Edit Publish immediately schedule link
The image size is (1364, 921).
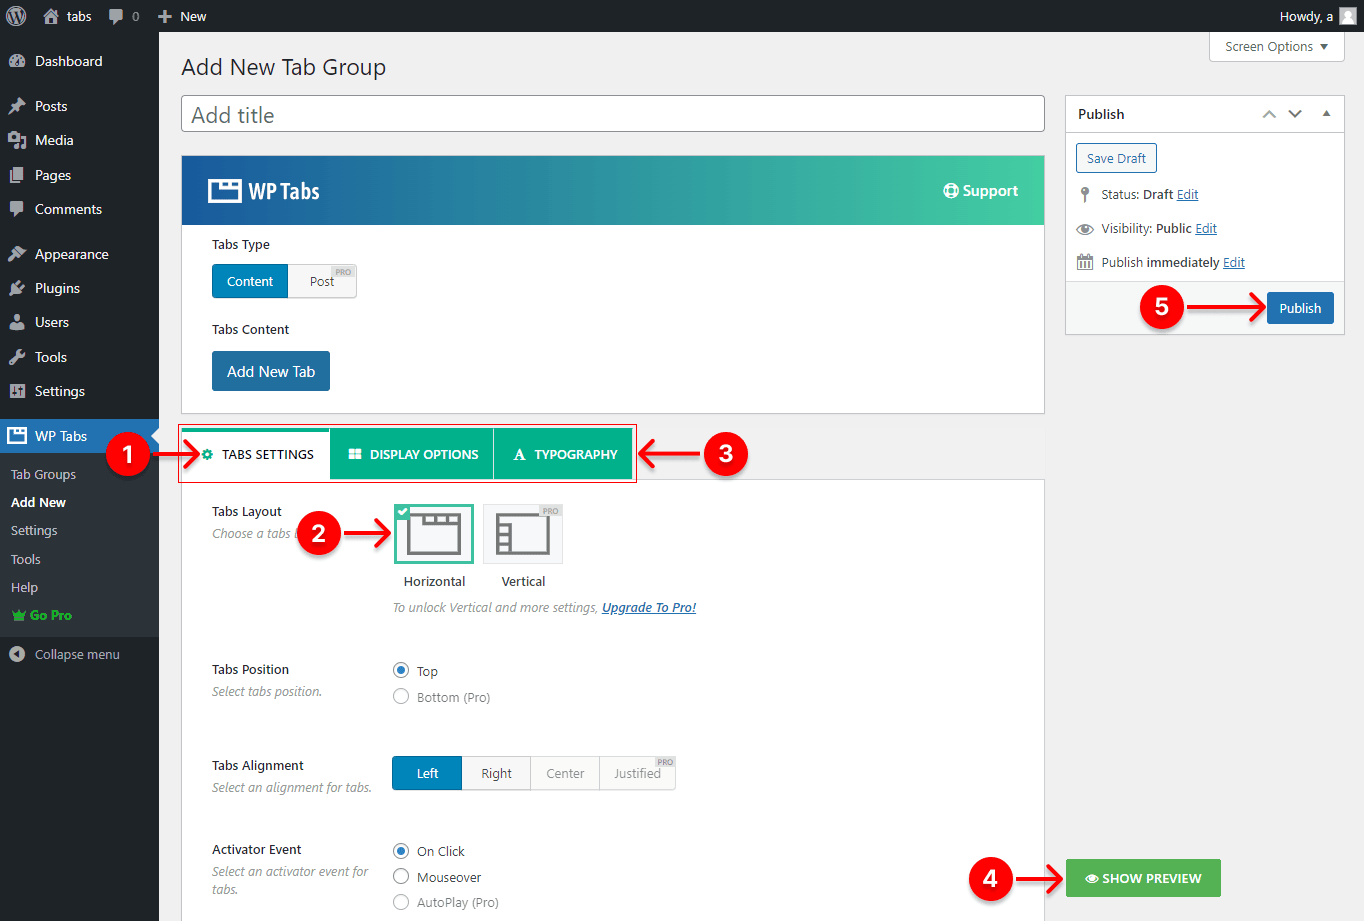[x=1234, y=263]
